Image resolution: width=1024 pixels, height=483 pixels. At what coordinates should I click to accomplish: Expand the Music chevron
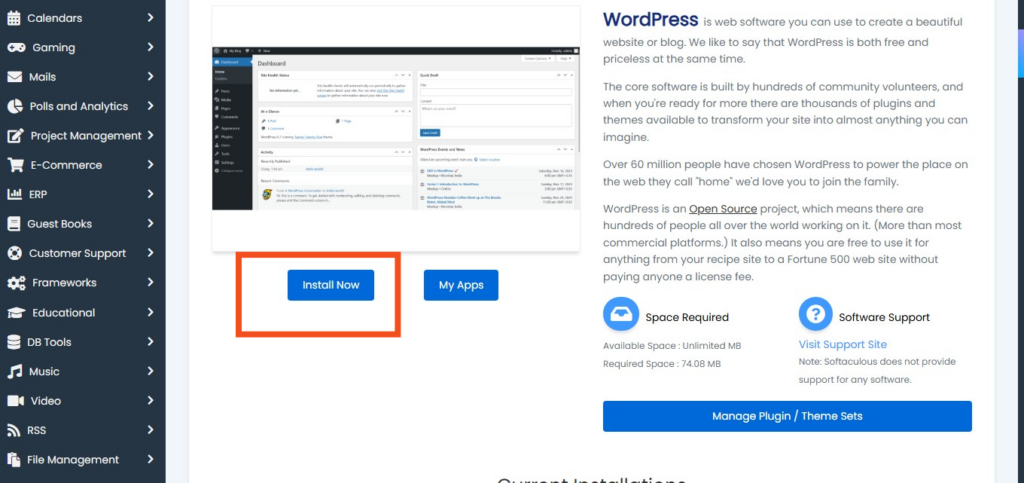151,371
